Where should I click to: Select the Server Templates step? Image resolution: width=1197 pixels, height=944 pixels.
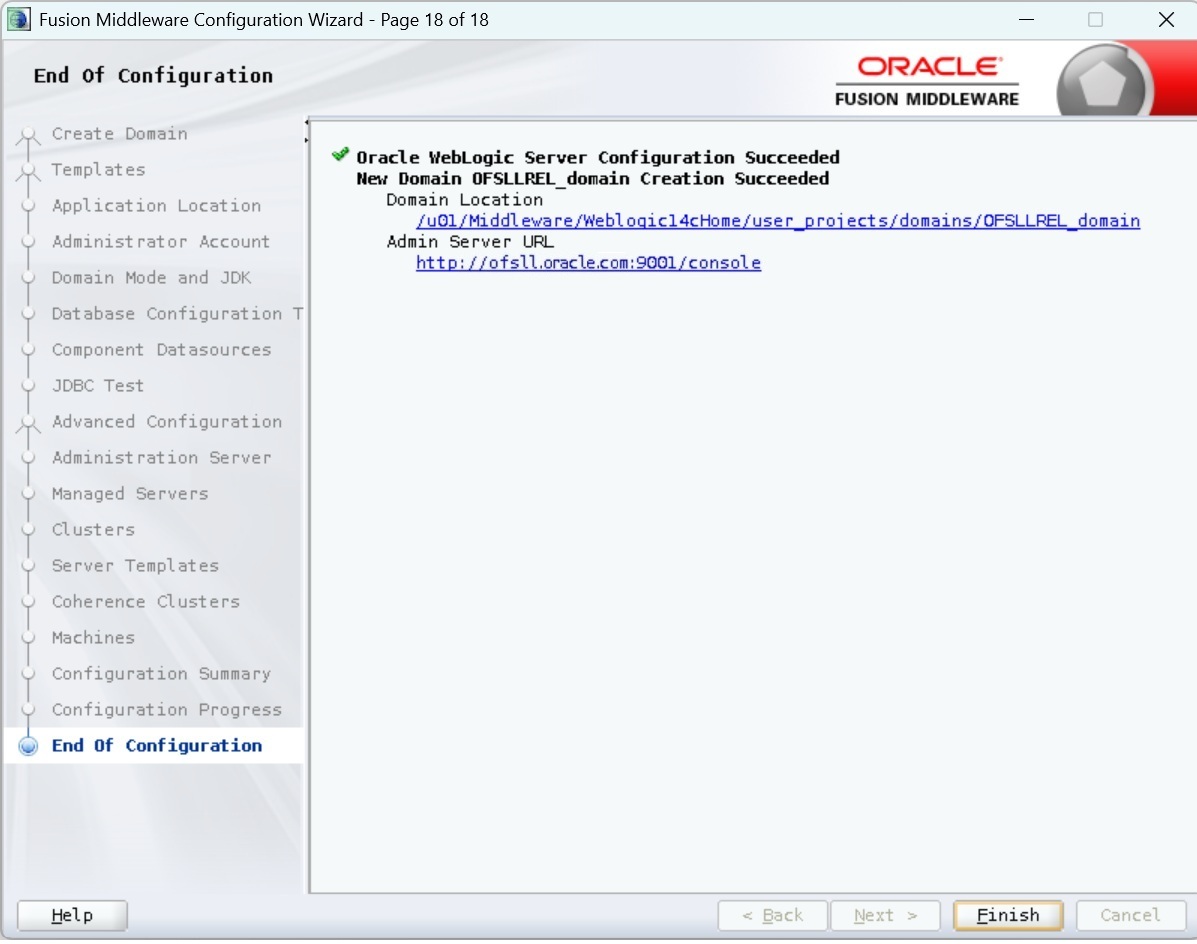point(135,565)
